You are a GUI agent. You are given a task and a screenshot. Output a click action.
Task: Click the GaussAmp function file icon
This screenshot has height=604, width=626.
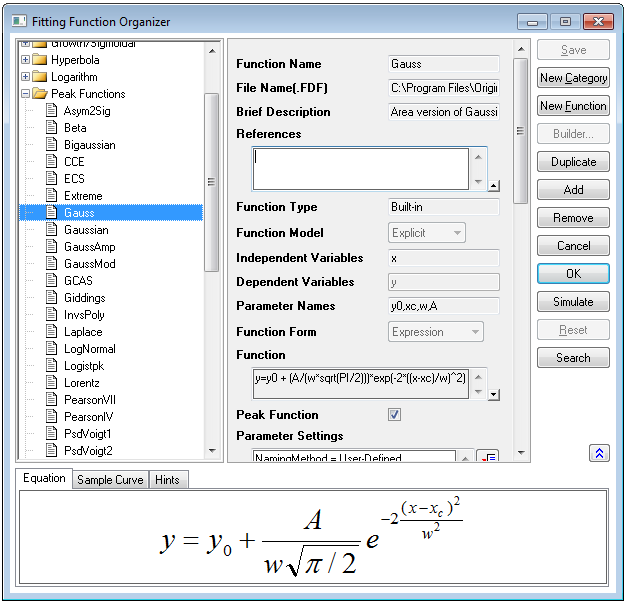(51, 246)
